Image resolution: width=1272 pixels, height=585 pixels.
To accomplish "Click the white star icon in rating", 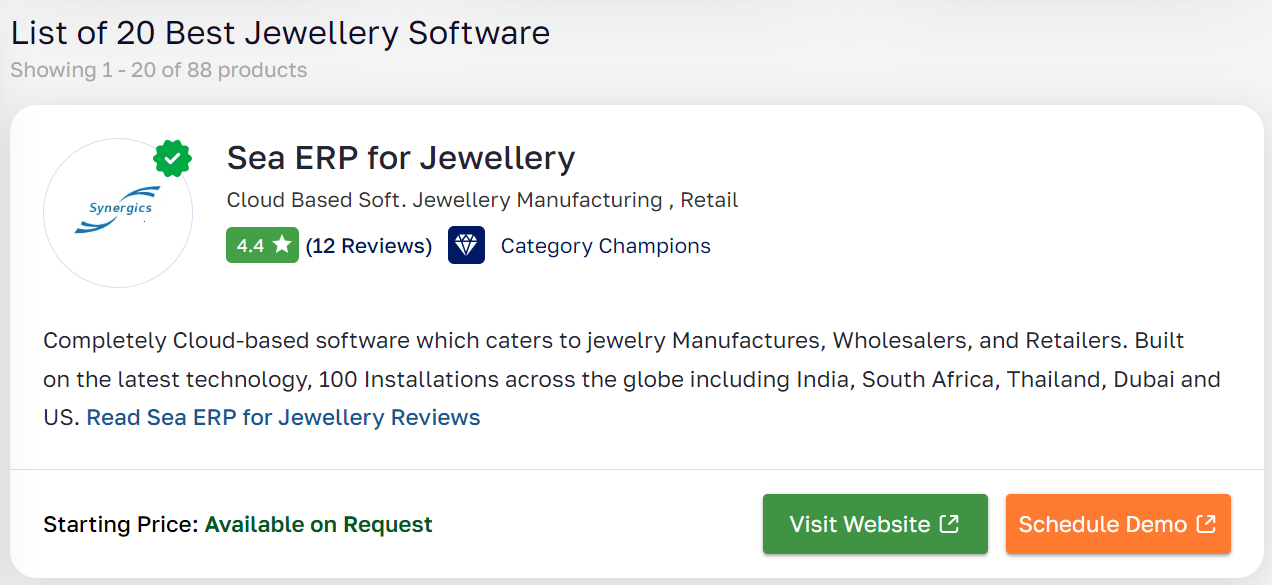I will click(x=282, y=245).
